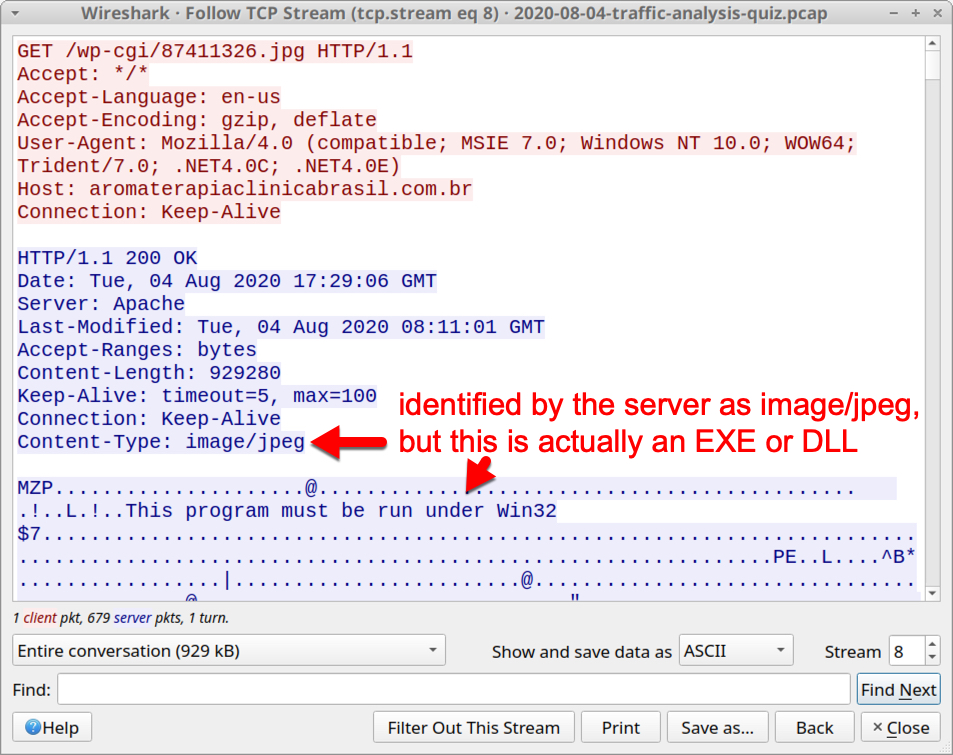Viewport: 953px width, 755px height.
Task: Click the Keep-Alive: timeout=5, max=100 line
Action: pyautogui.click(x=197, y=396)
